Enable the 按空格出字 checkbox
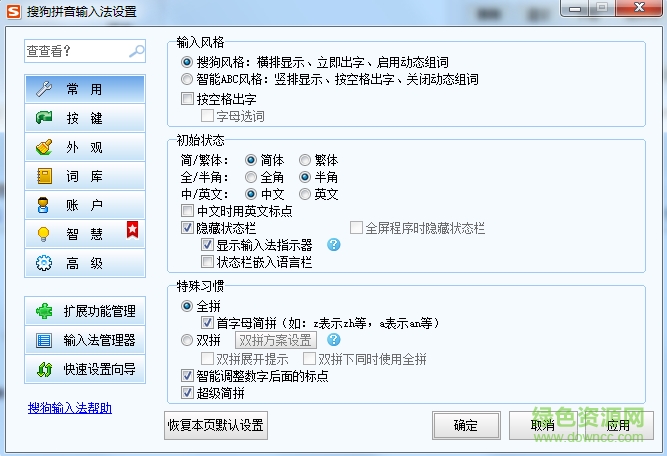This screenshot has height=456, width=667. click(188, 99)
